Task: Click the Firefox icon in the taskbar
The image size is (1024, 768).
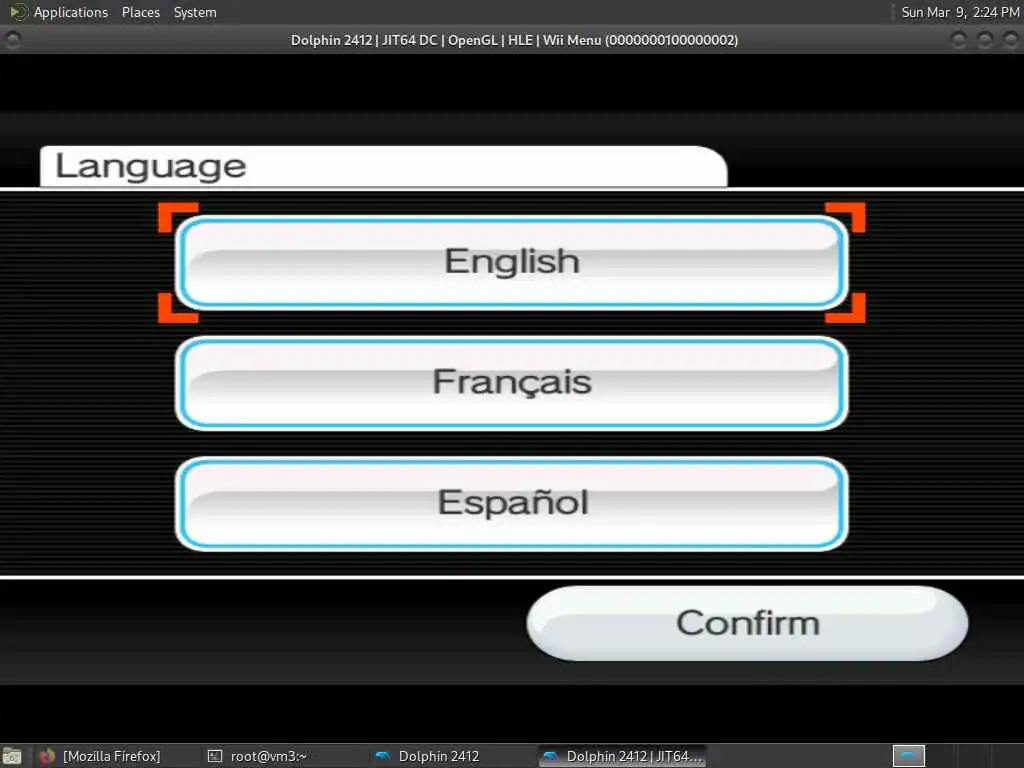Action: (x=46, y=757)
